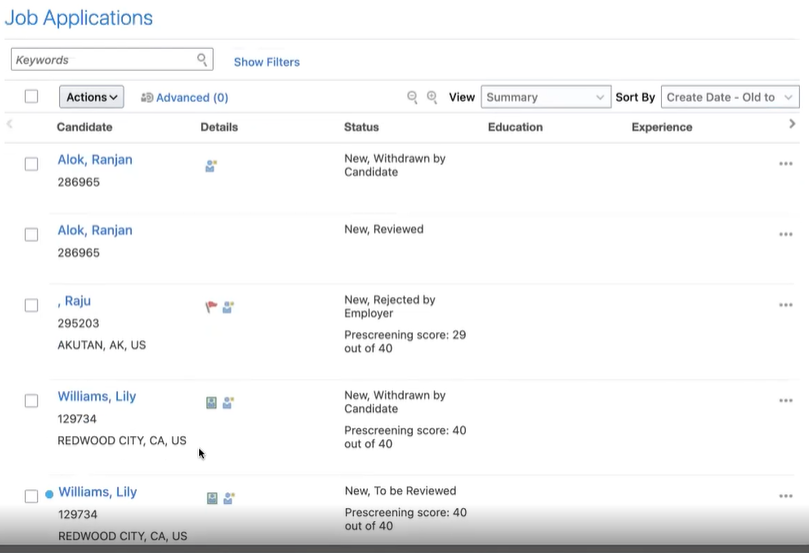The width and height of the screenshot is (809, 553).
Task: Click withdrawn status text in first Alok, Ranjan row
Action: coord(395,165)
